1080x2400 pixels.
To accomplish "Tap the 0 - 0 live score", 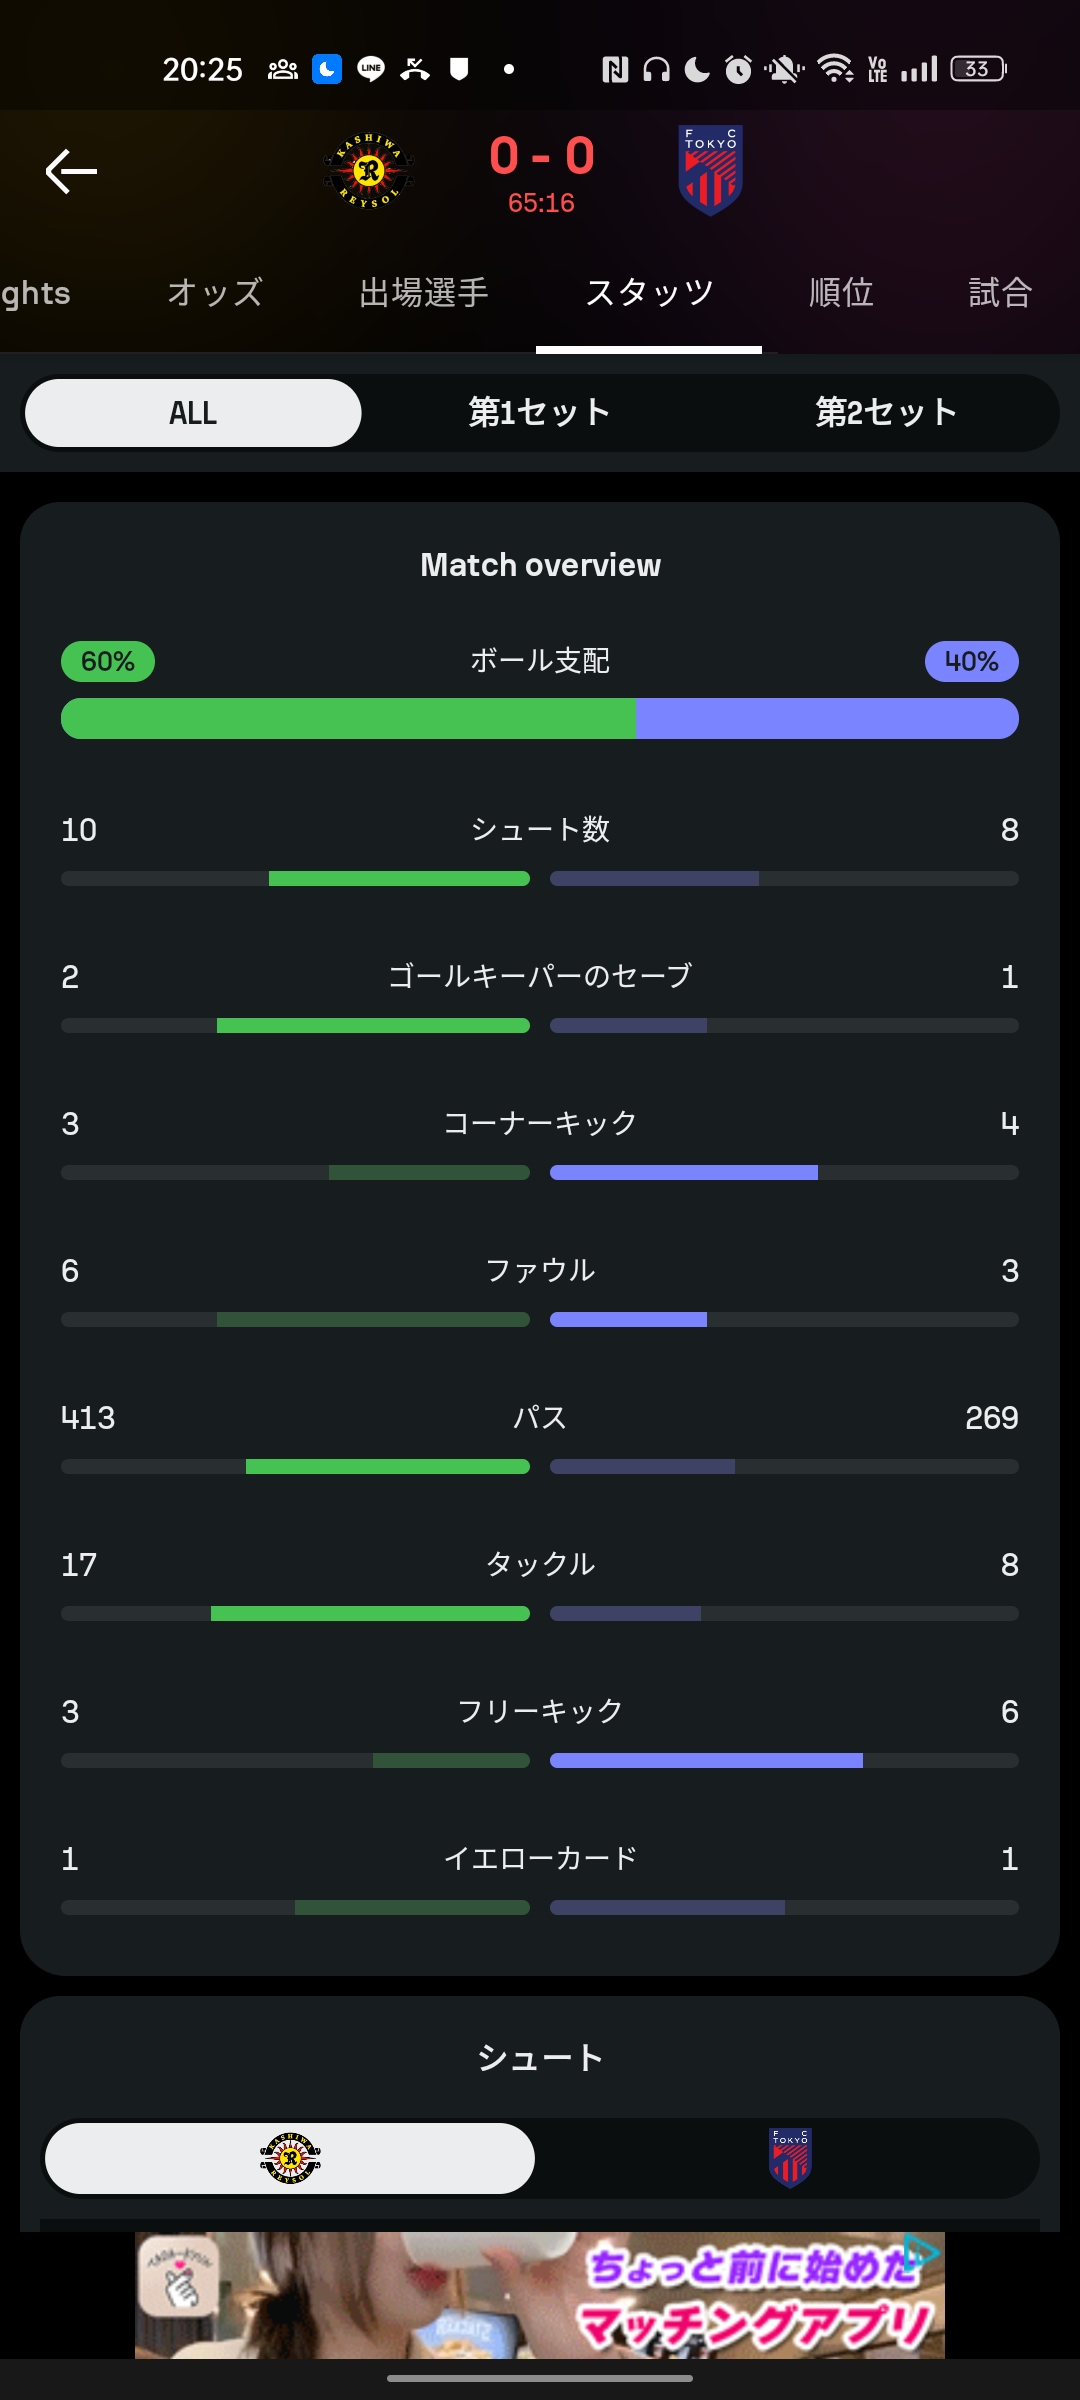I will point(542,156).
